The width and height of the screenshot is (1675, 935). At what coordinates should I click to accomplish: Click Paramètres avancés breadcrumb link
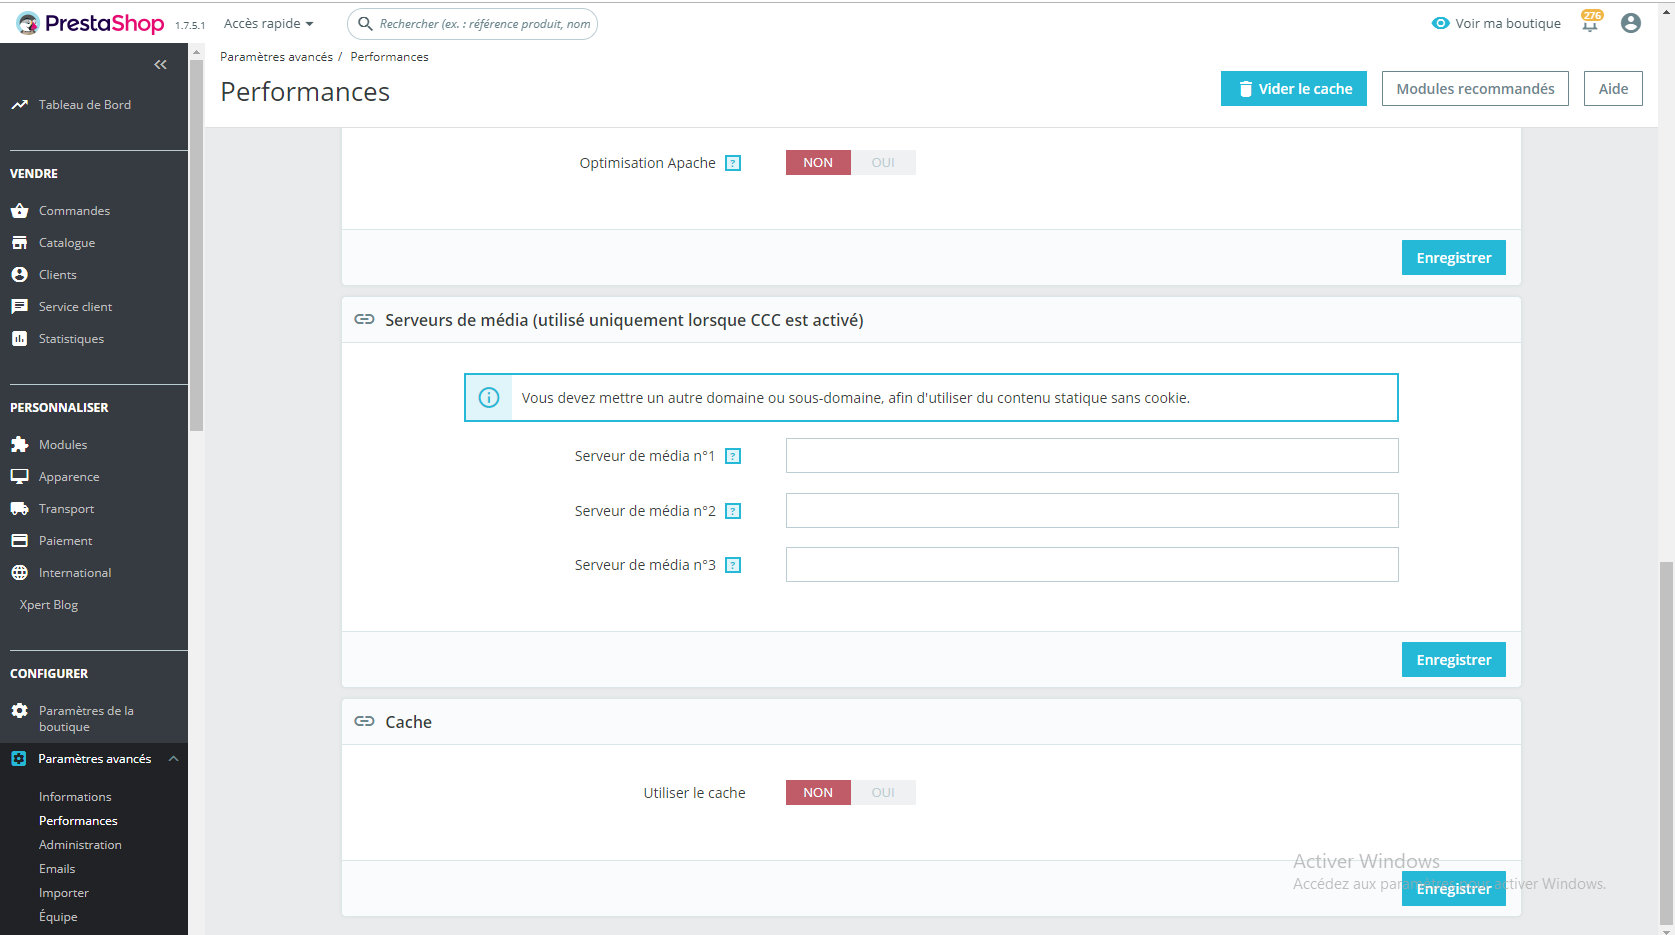(276, 56)
